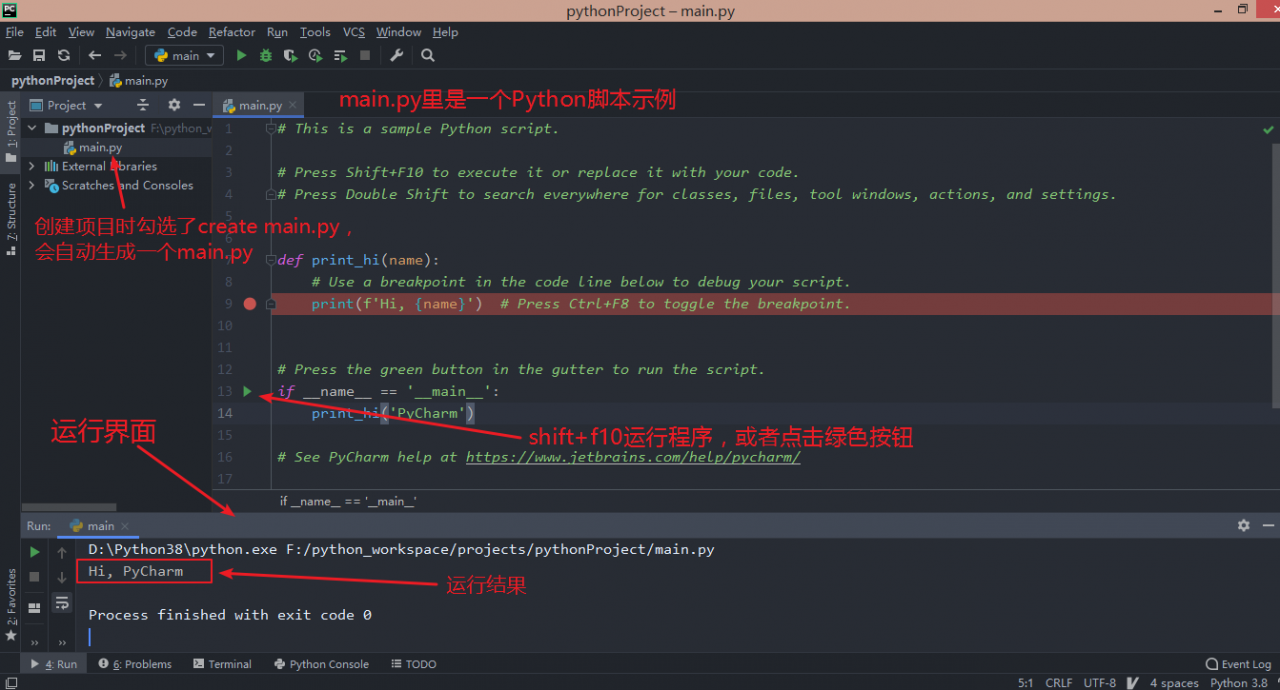Click the gutter run arrow on line 13
Viewport: 1280px width, 690px height.
(248, 391)
